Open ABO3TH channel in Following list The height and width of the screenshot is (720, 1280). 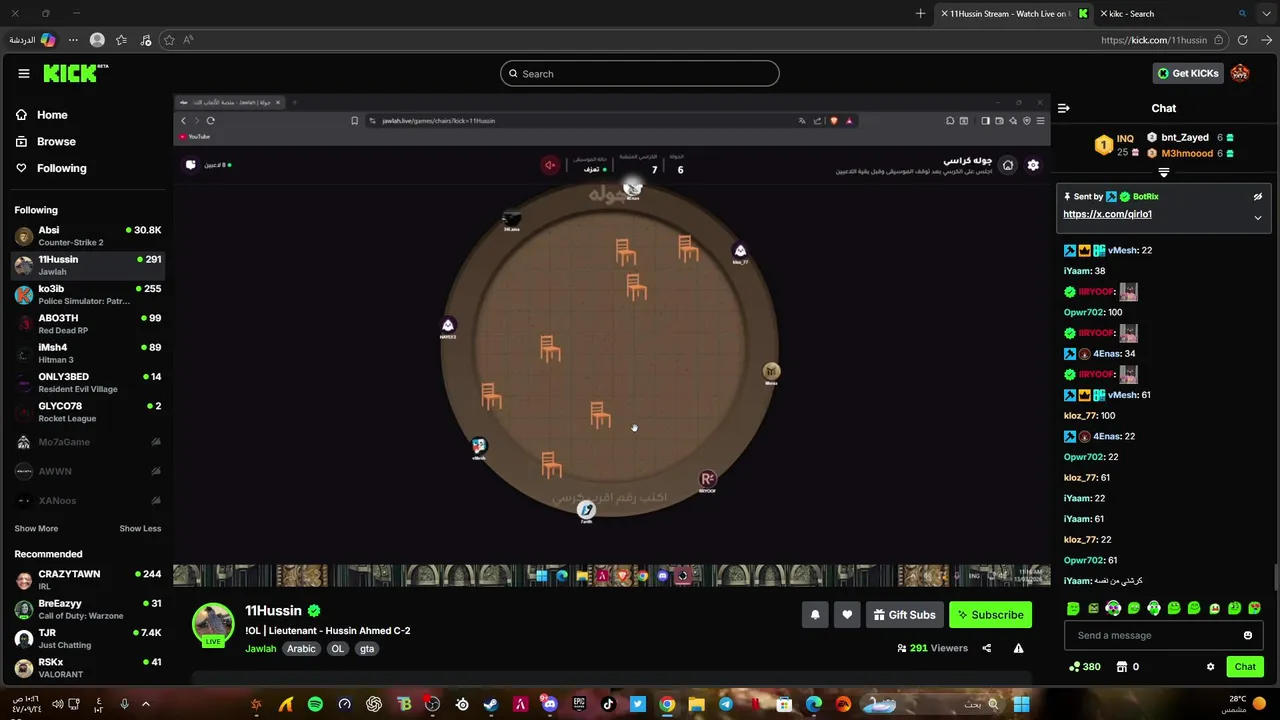(x=87, y=324)
